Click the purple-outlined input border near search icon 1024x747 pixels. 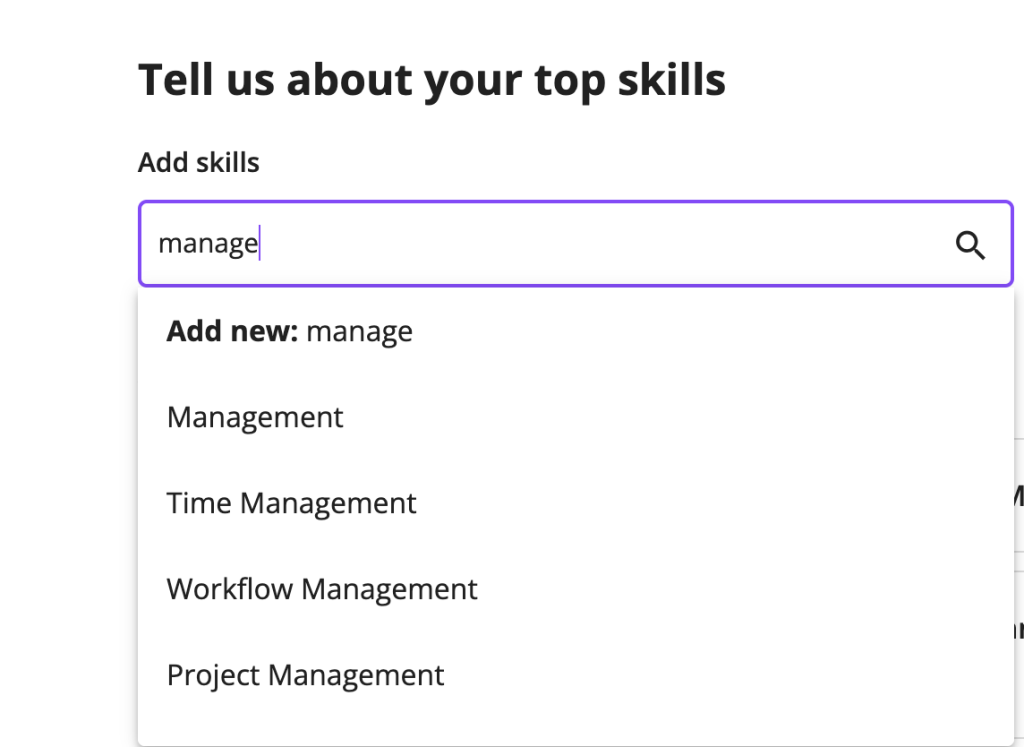(1012, 244)
